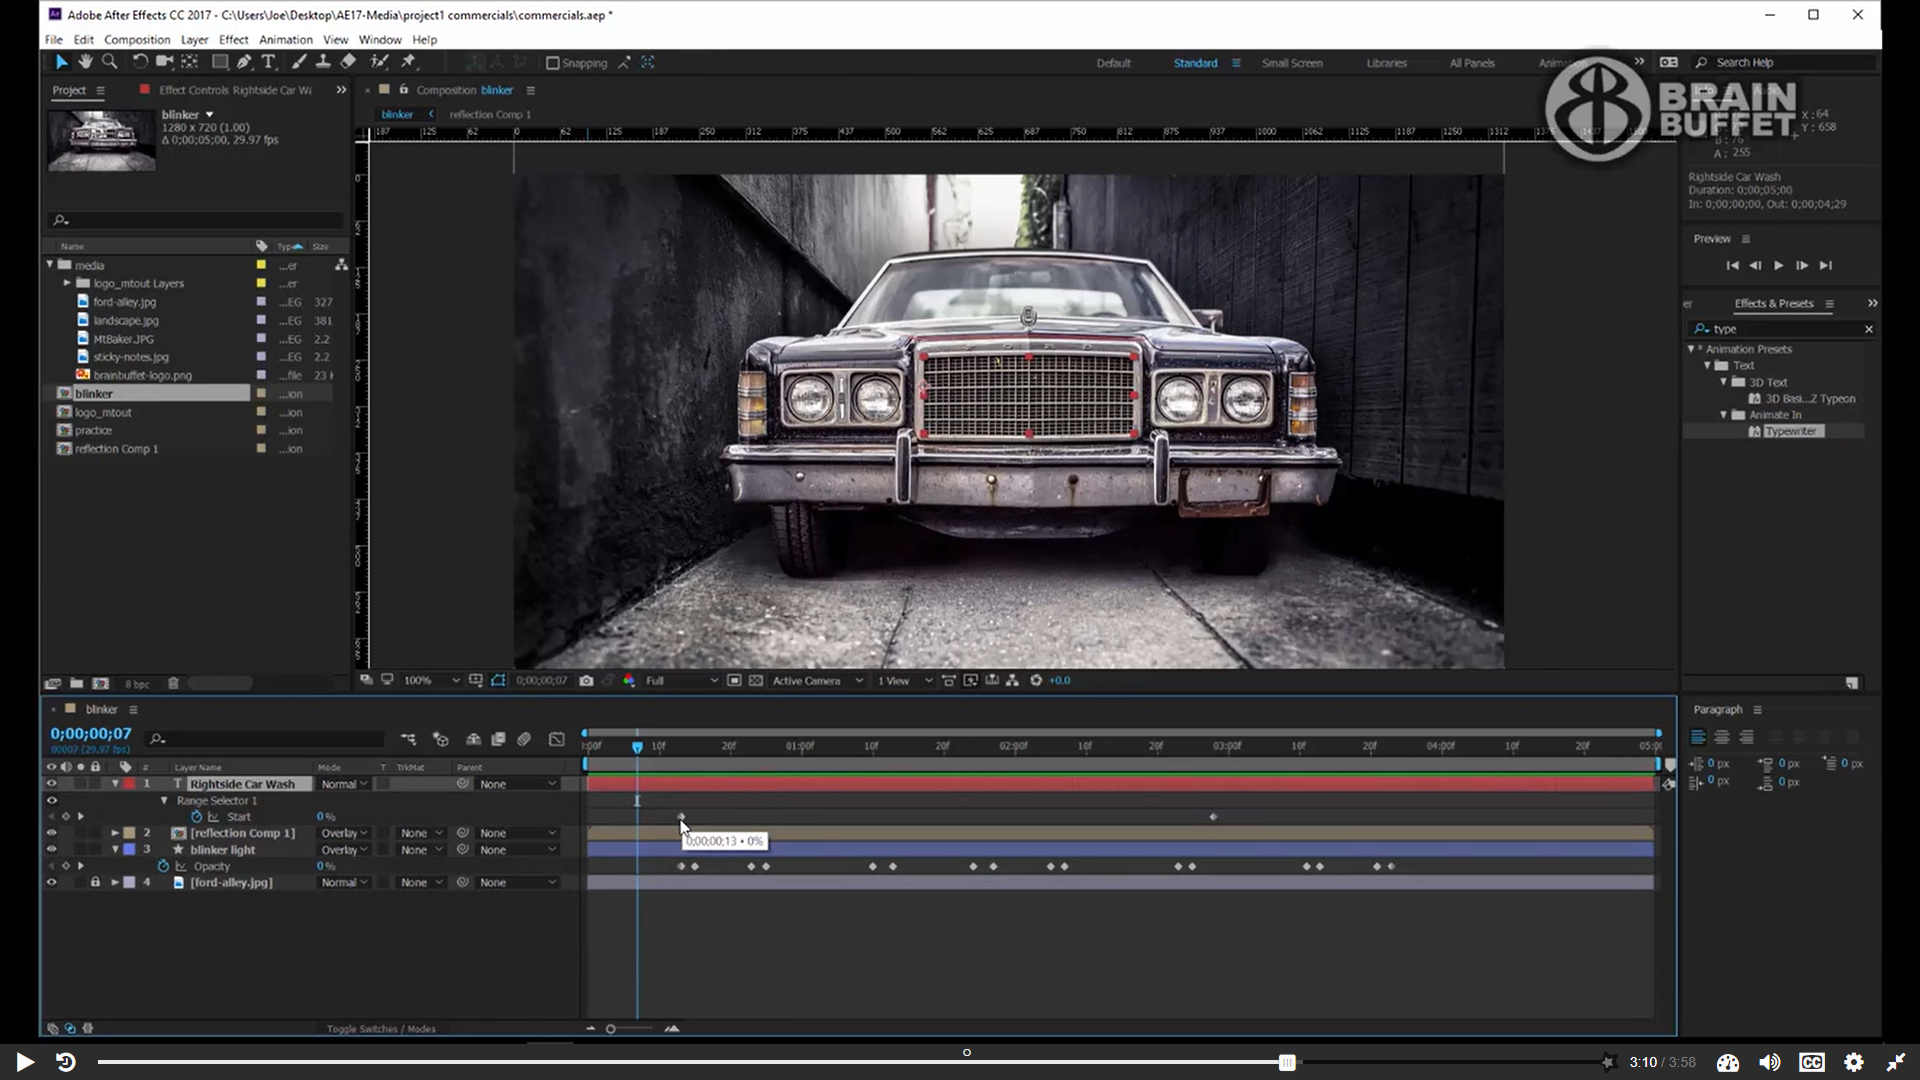The image size is (1920, 1080).
Task: Open the magnification 100% dropdown
Action: (432, 681)
